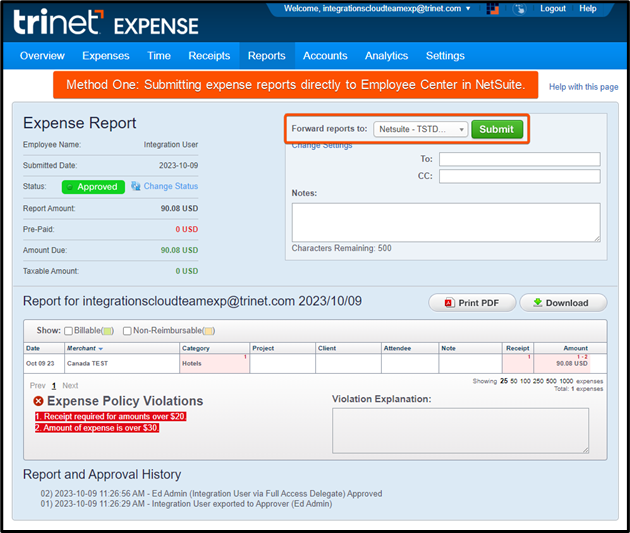Viewport: 630px width, 533px height.
Task: Show 1000 expenses per page
Action: click(x=566, y=381)
